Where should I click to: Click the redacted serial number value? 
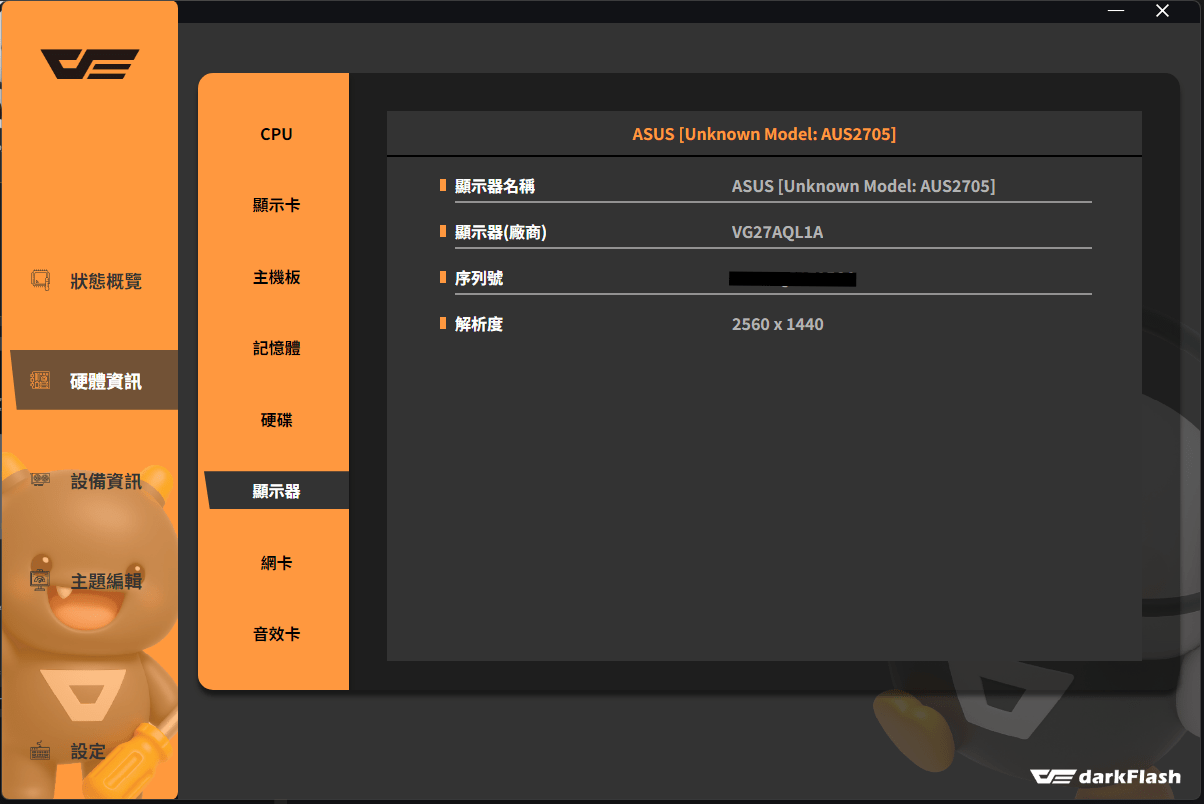coord(792,278)
